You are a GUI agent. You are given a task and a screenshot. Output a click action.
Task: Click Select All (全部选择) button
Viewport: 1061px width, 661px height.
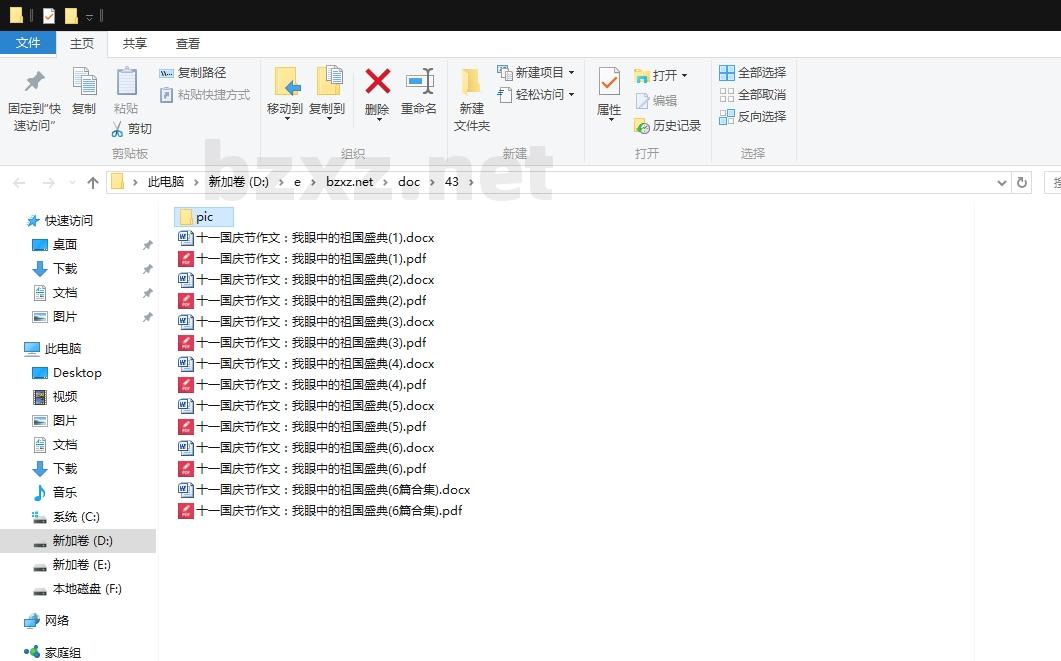(x=753, y=73)
